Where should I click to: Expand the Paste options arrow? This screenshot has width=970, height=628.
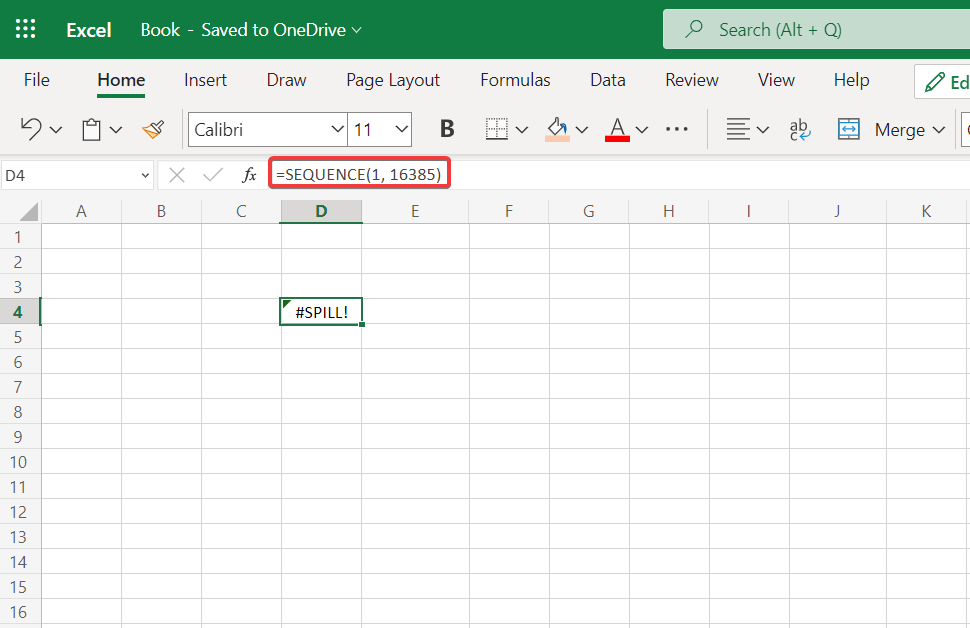116,130
